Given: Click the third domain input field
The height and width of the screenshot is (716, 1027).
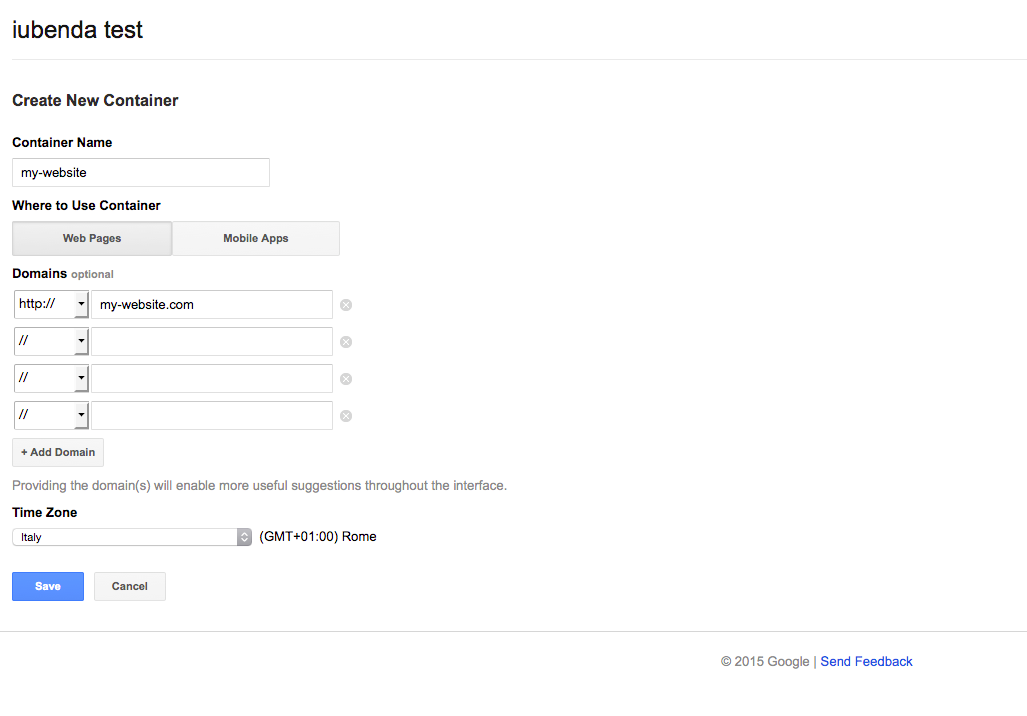Looking at the screenshot, I should (212, 379).
